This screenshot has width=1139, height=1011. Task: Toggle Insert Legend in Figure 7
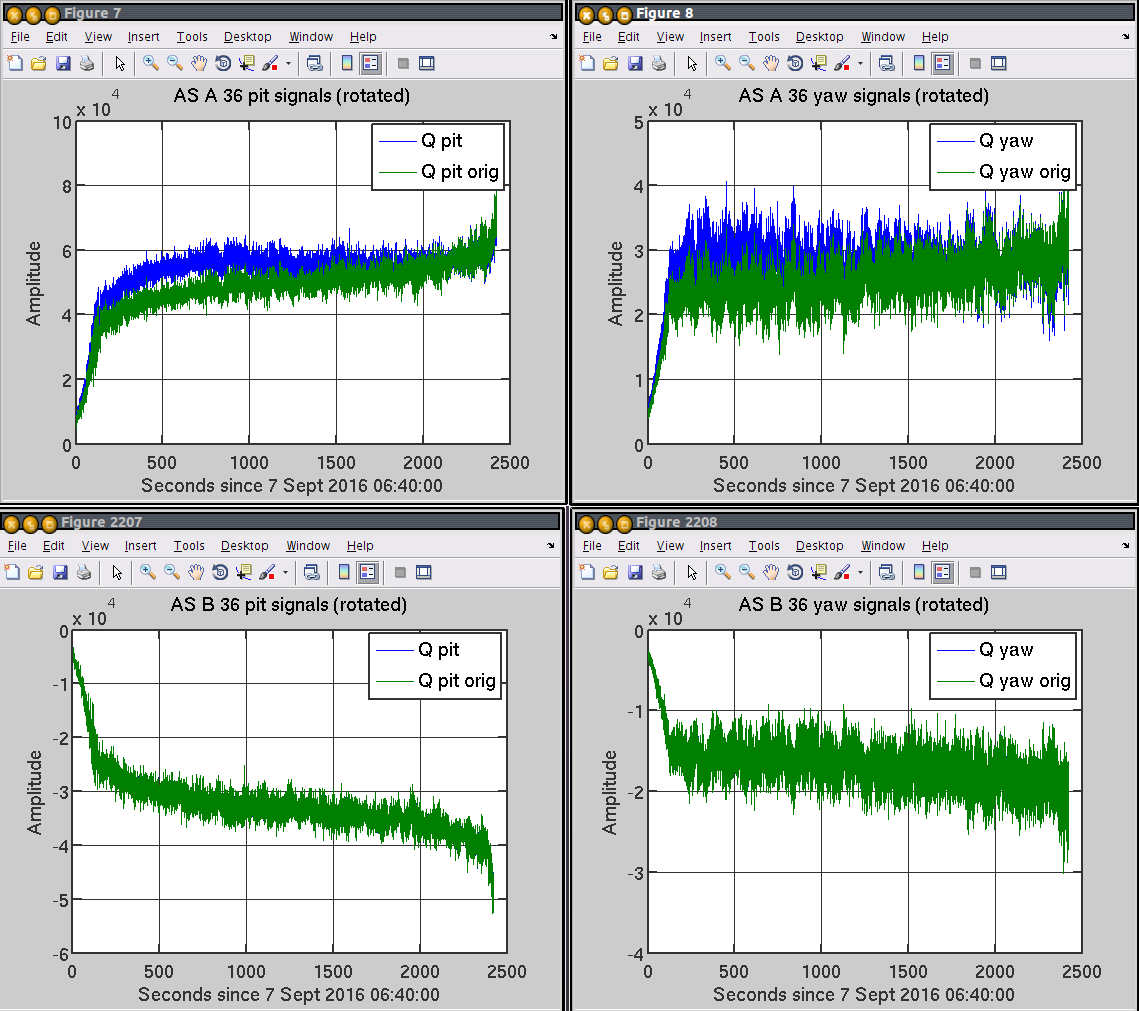370,64
